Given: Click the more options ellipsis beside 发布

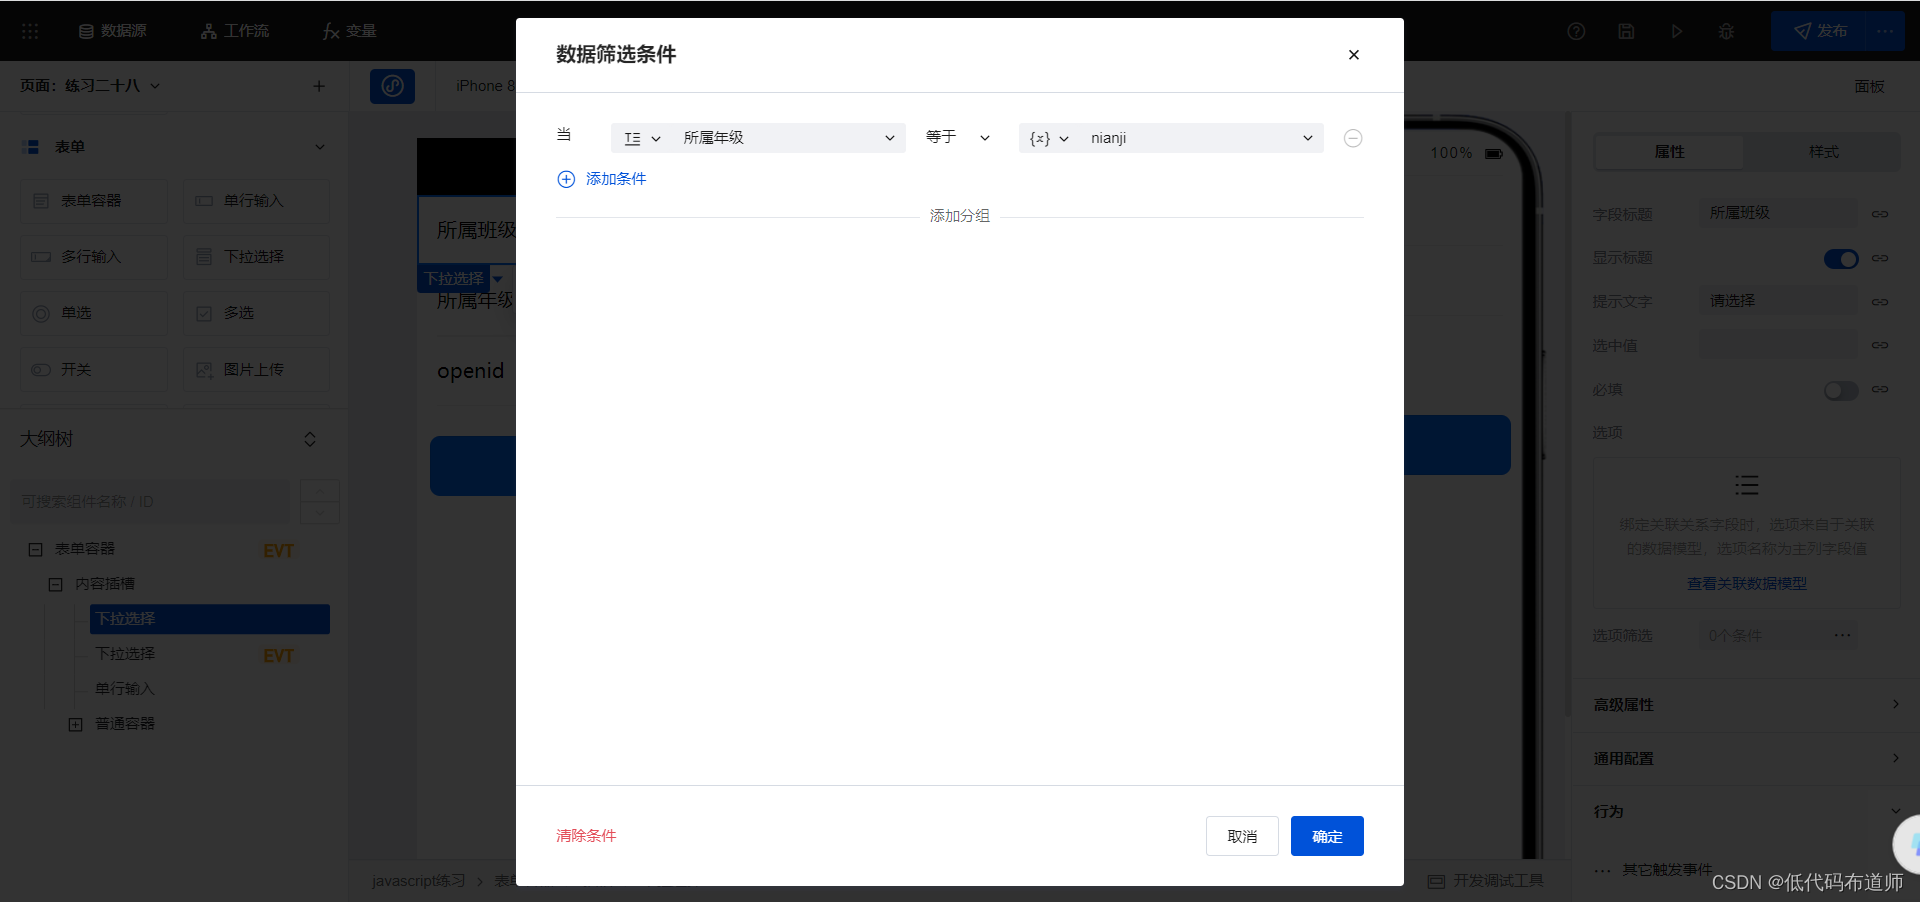Looking at the screenshot, I should 1886,31.
